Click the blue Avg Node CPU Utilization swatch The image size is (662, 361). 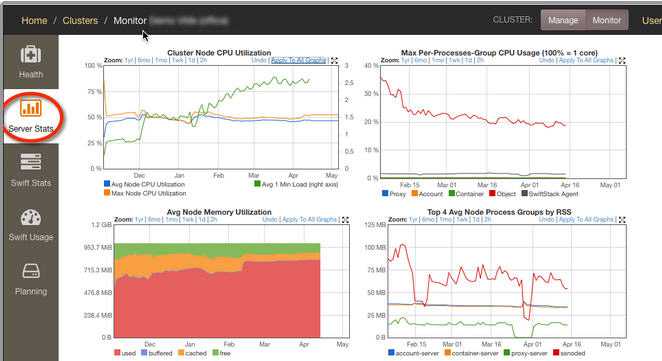107,184
